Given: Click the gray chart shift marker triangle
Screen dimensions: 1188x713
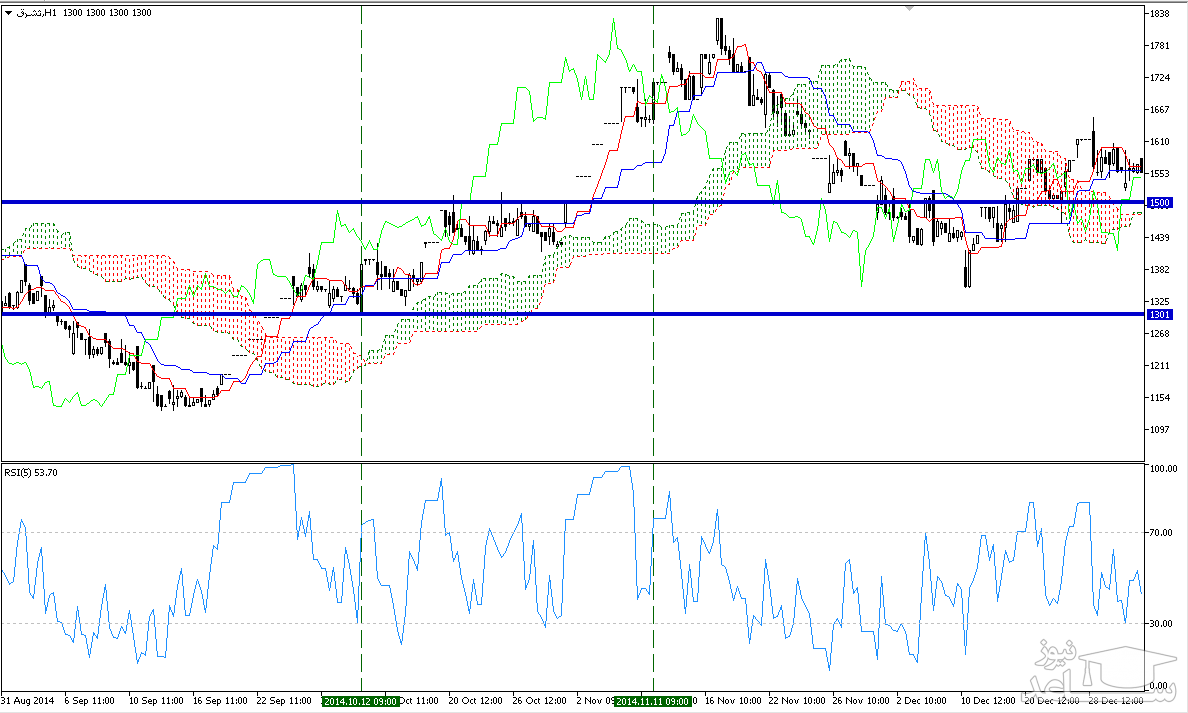Looking at the screenshot, I should [907, 9].
